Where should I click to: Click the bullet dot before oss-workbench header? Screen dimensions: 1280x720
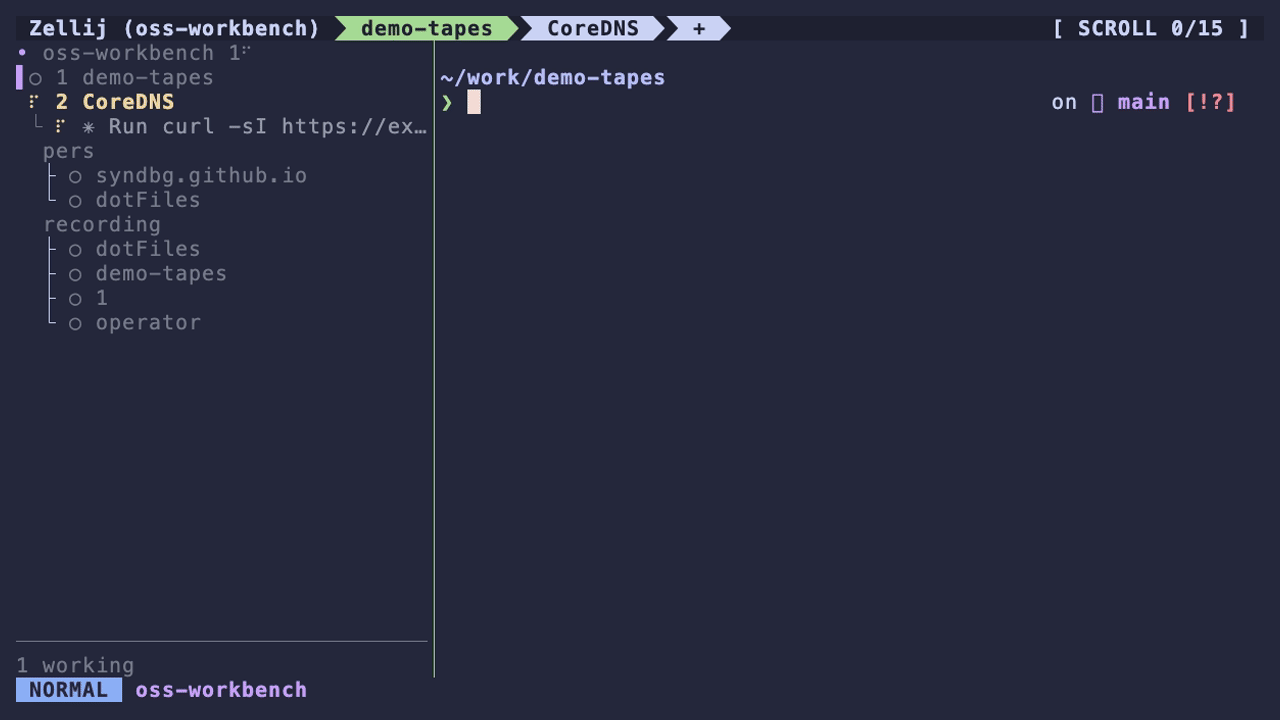[22, 52]
